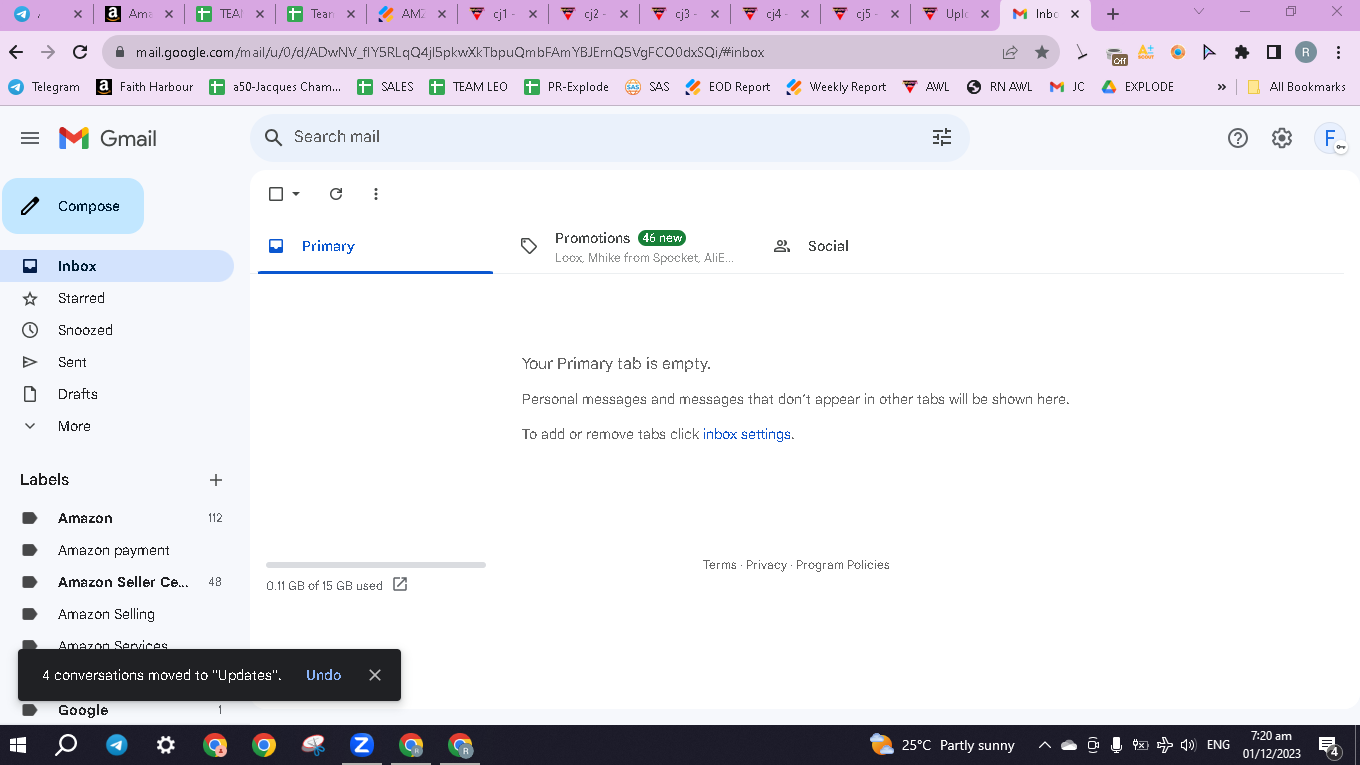Open the three-dot More menu in Gmail toolbar
Screen dimensions: 1360x765
point(376,194)
